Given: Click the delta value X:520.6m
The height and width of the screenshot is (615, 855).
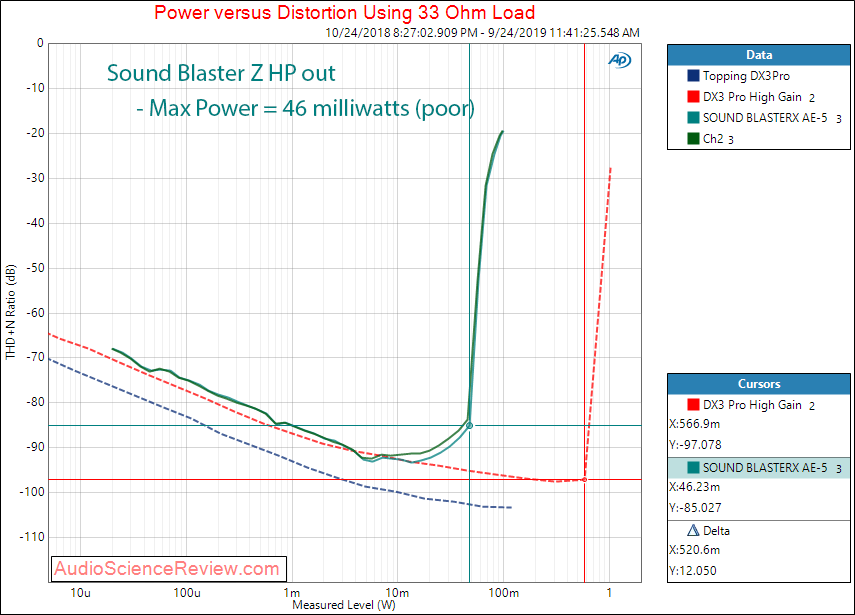Looking at the screenshot, I should pos(694,550).
